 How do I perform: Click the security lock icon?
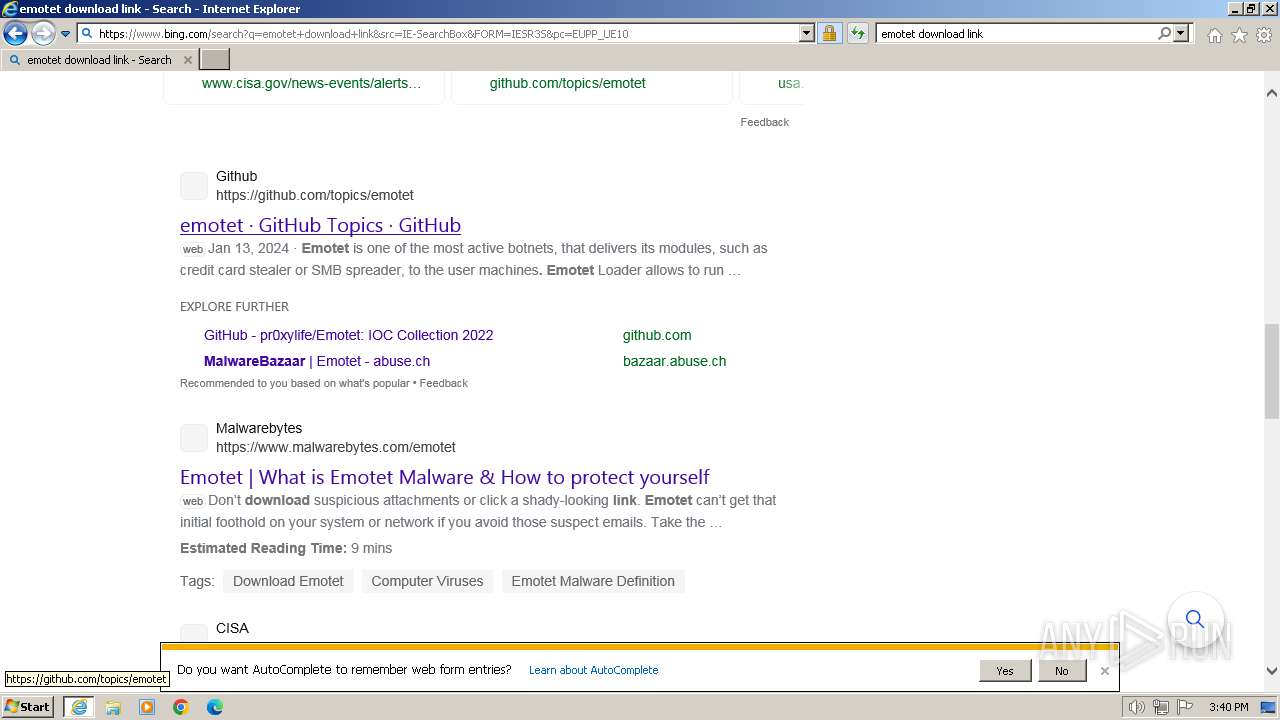[829, 34]
